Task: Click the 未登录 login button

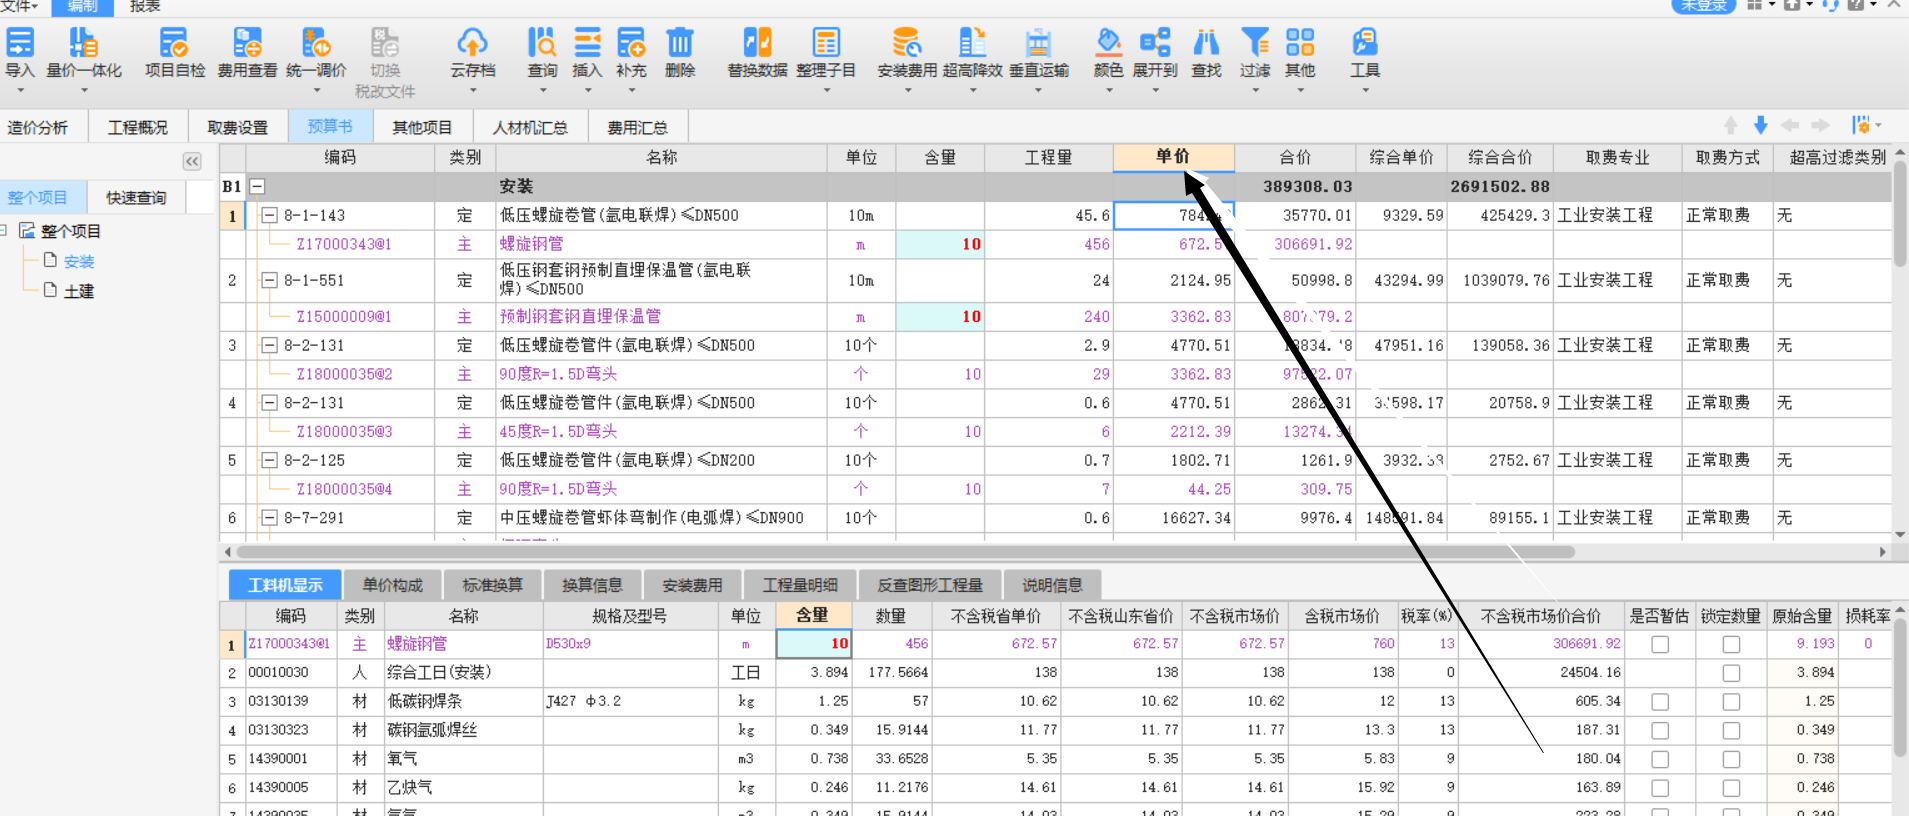Action: coord(1704,6)
